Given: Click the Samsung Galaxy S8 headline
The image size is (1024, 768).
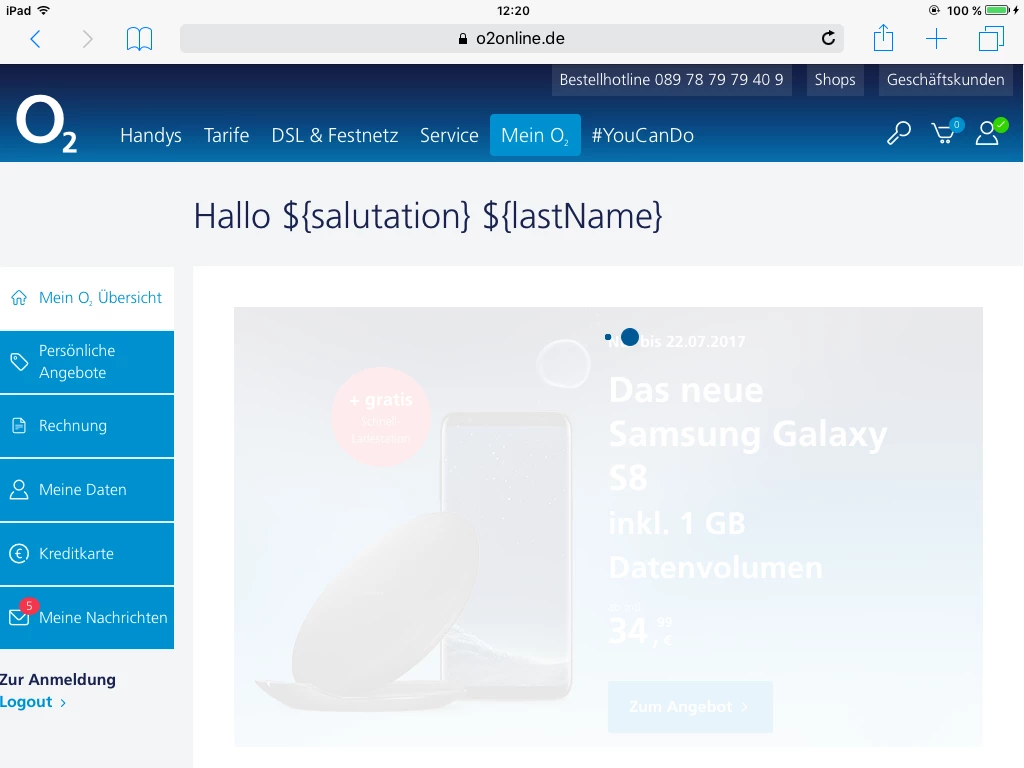Looking at the screenshot, I should [748, 434].
